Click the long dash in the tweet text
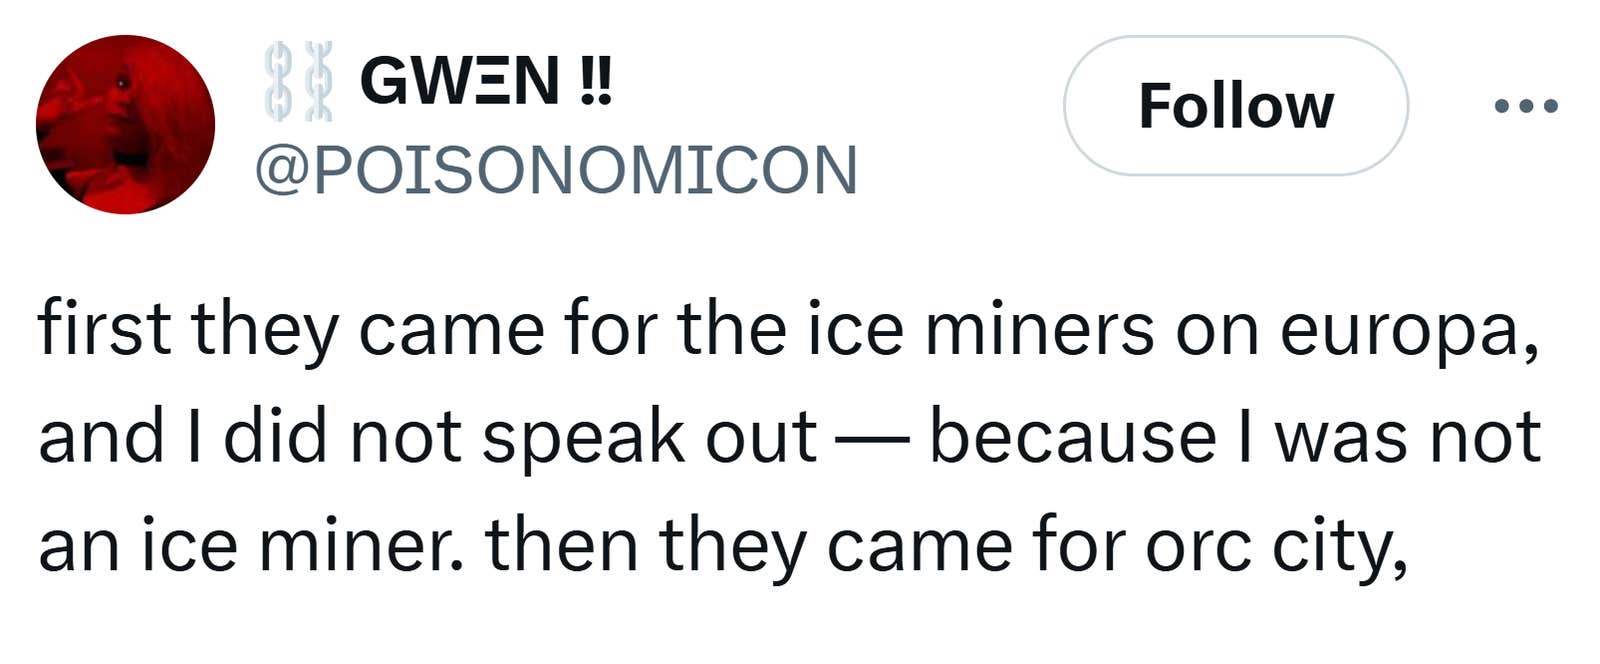Viewport: 1600px width, 664px height. [x=873, y=438]
